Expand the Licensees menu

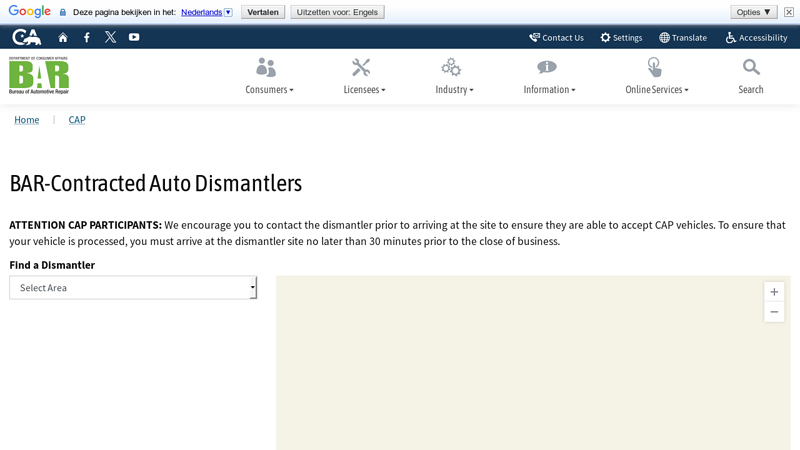[364, 76]
